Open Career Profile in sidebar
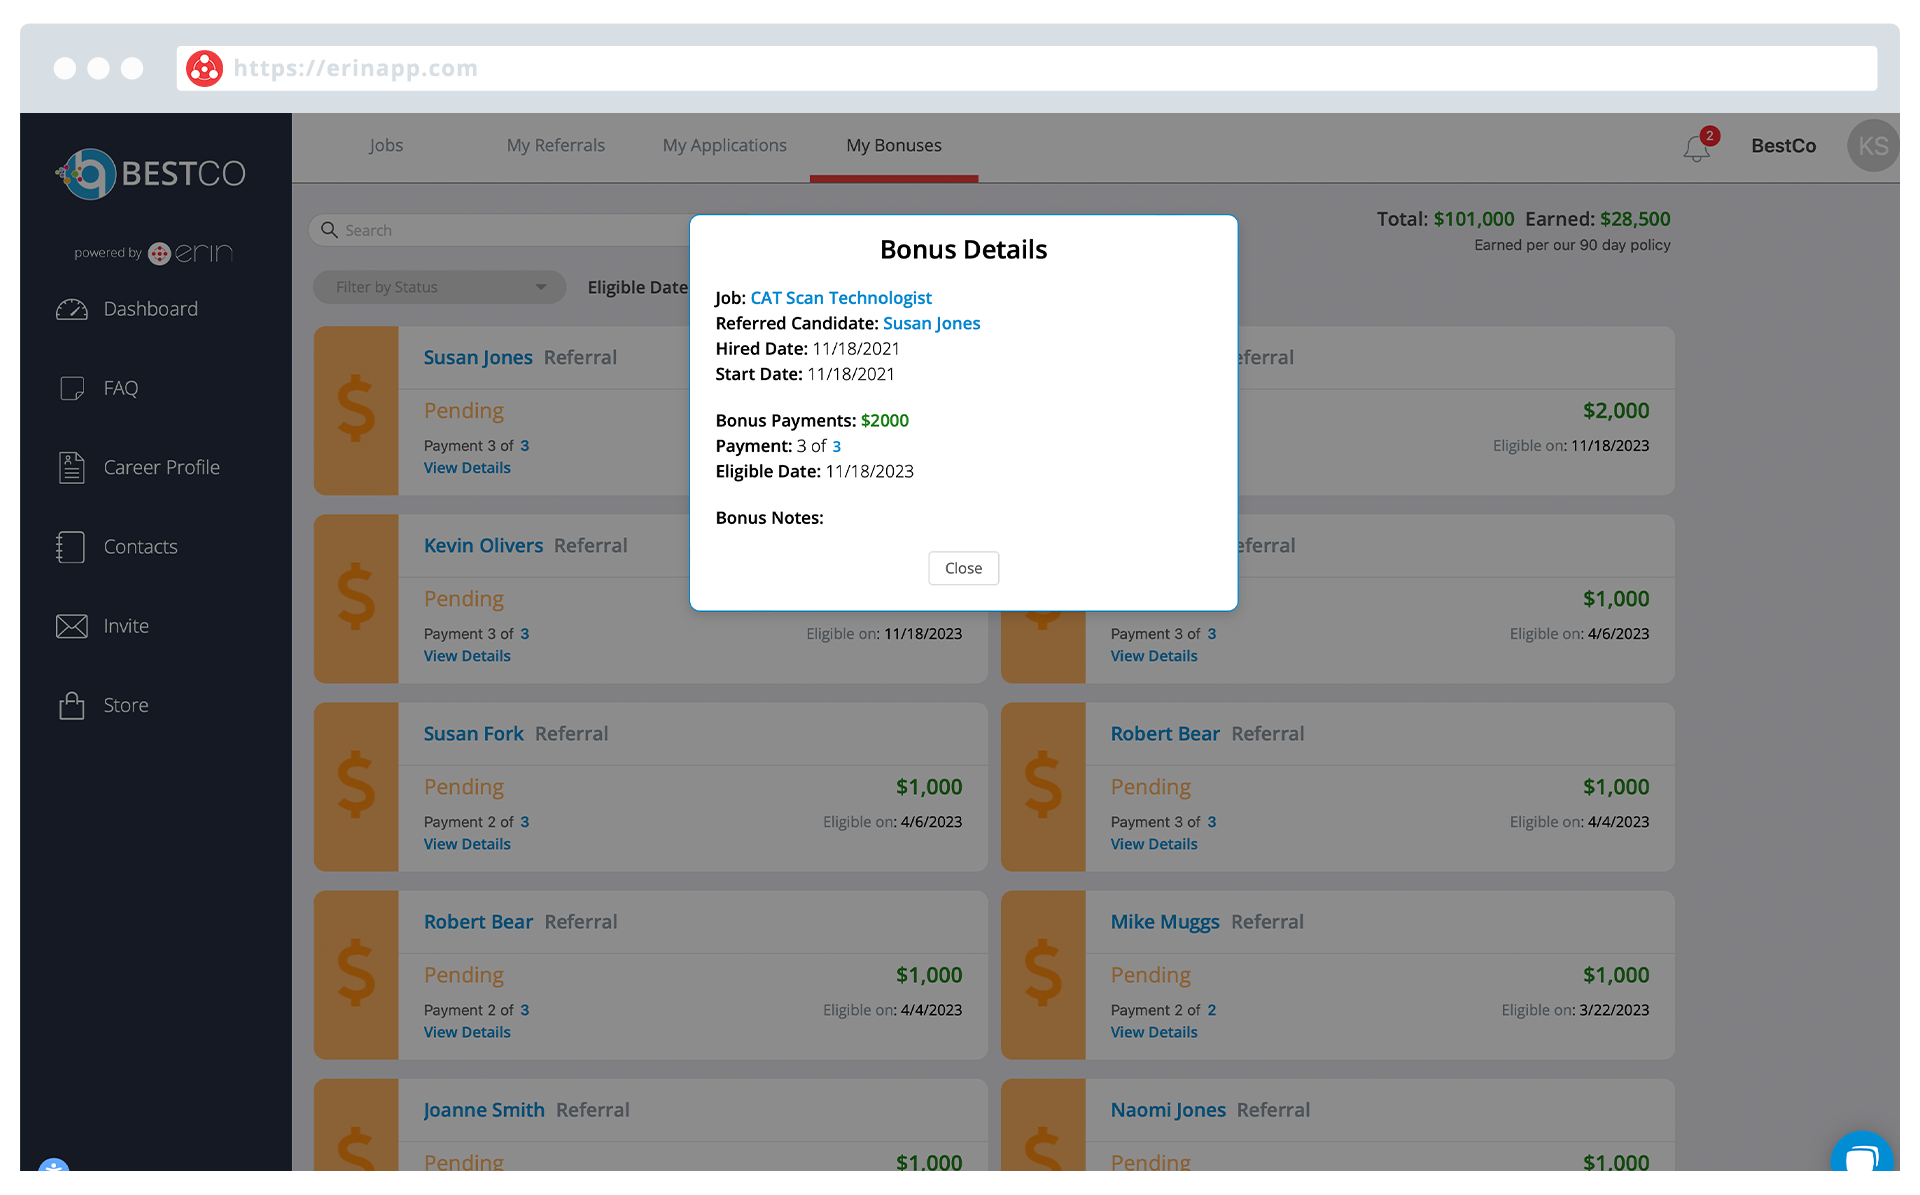The width and height of the screenshot is (1920, 1195). [x=138, y=467]
